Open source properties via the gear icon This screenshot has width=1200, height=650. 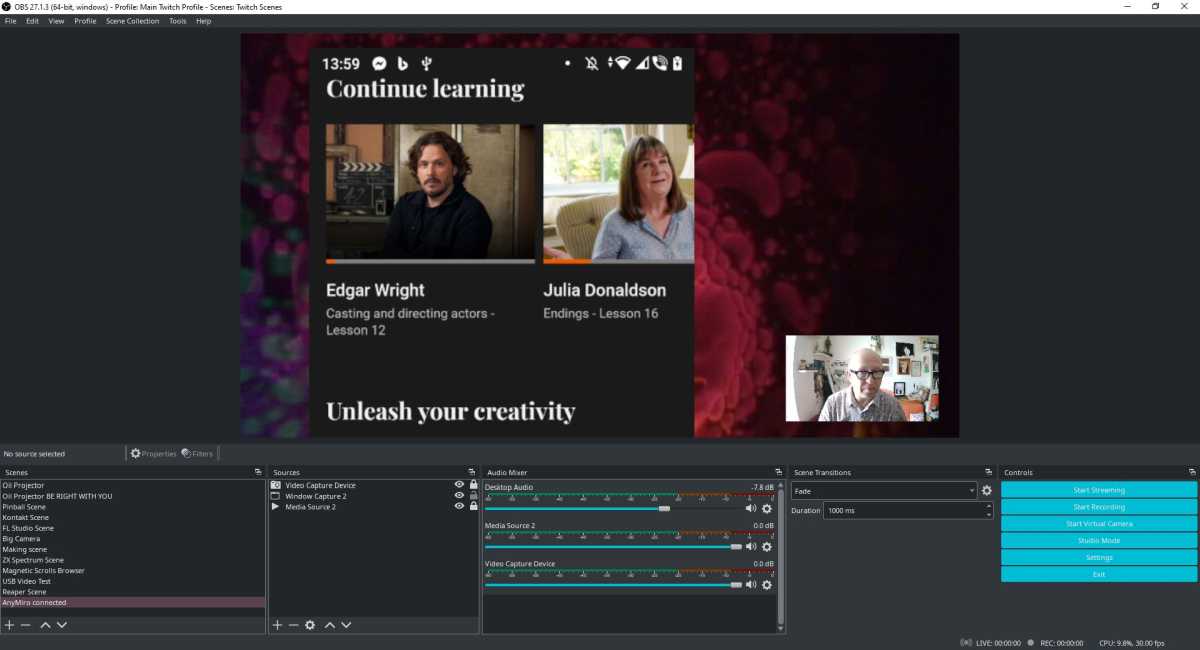[x=310, y=624]
